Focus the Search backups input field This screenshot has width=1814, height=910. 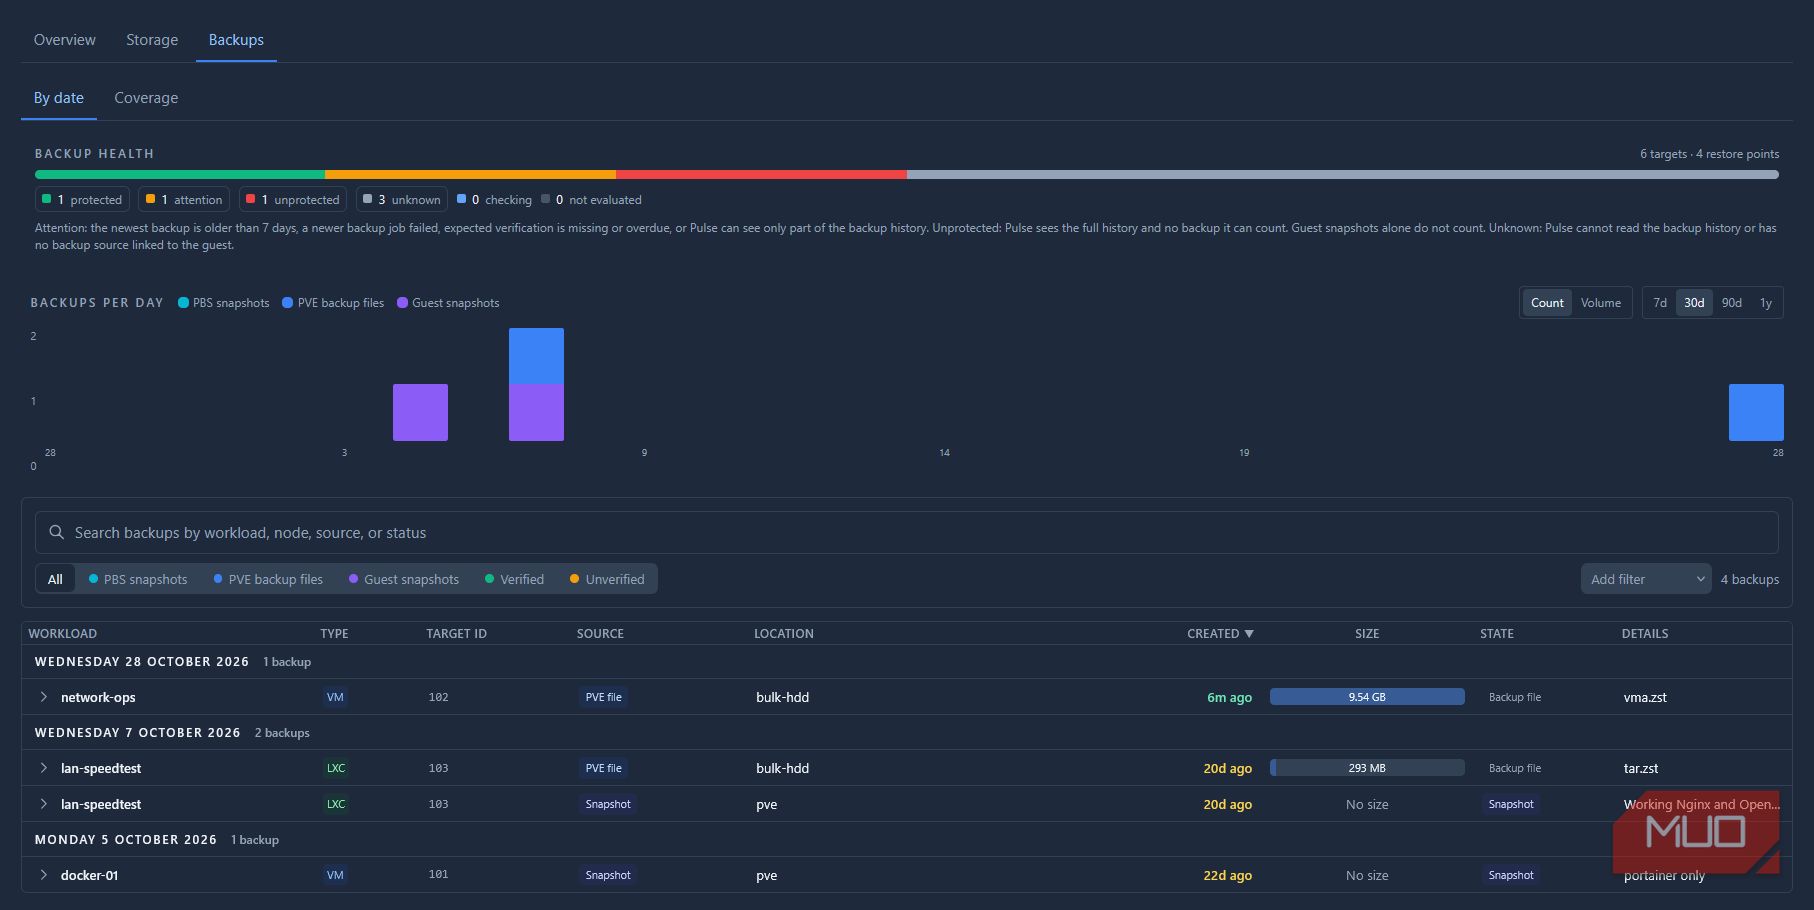pos(907,533)
